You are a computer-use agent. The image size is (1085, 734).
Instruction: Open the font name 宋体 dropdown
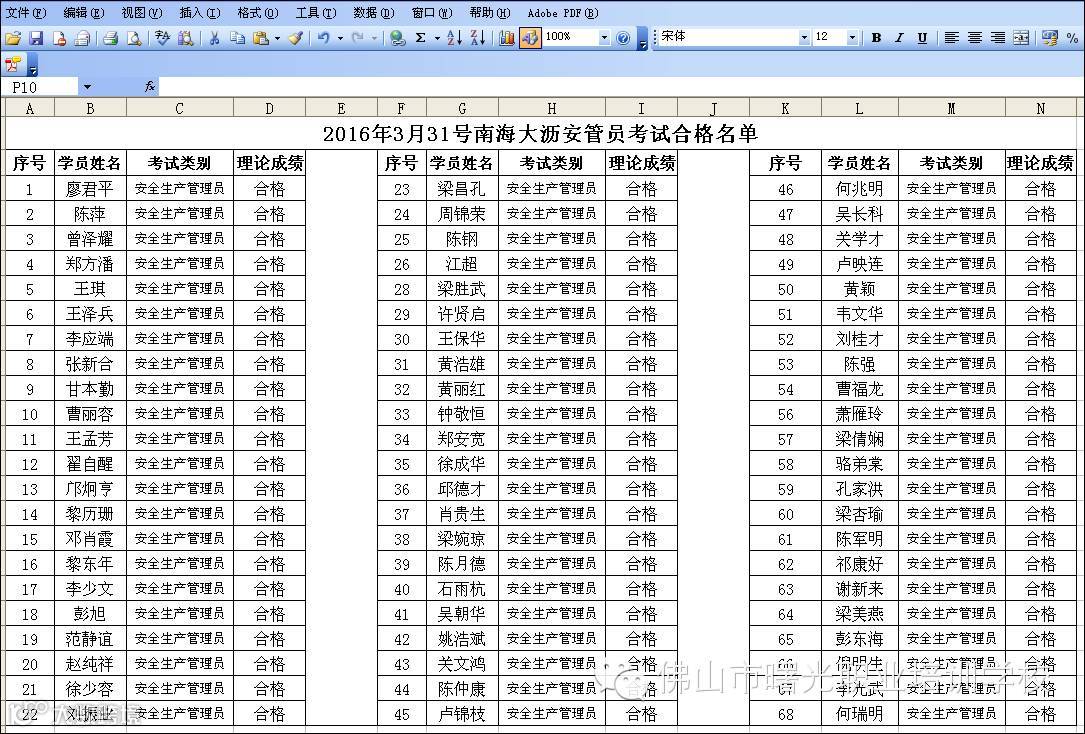coord(804,38)
